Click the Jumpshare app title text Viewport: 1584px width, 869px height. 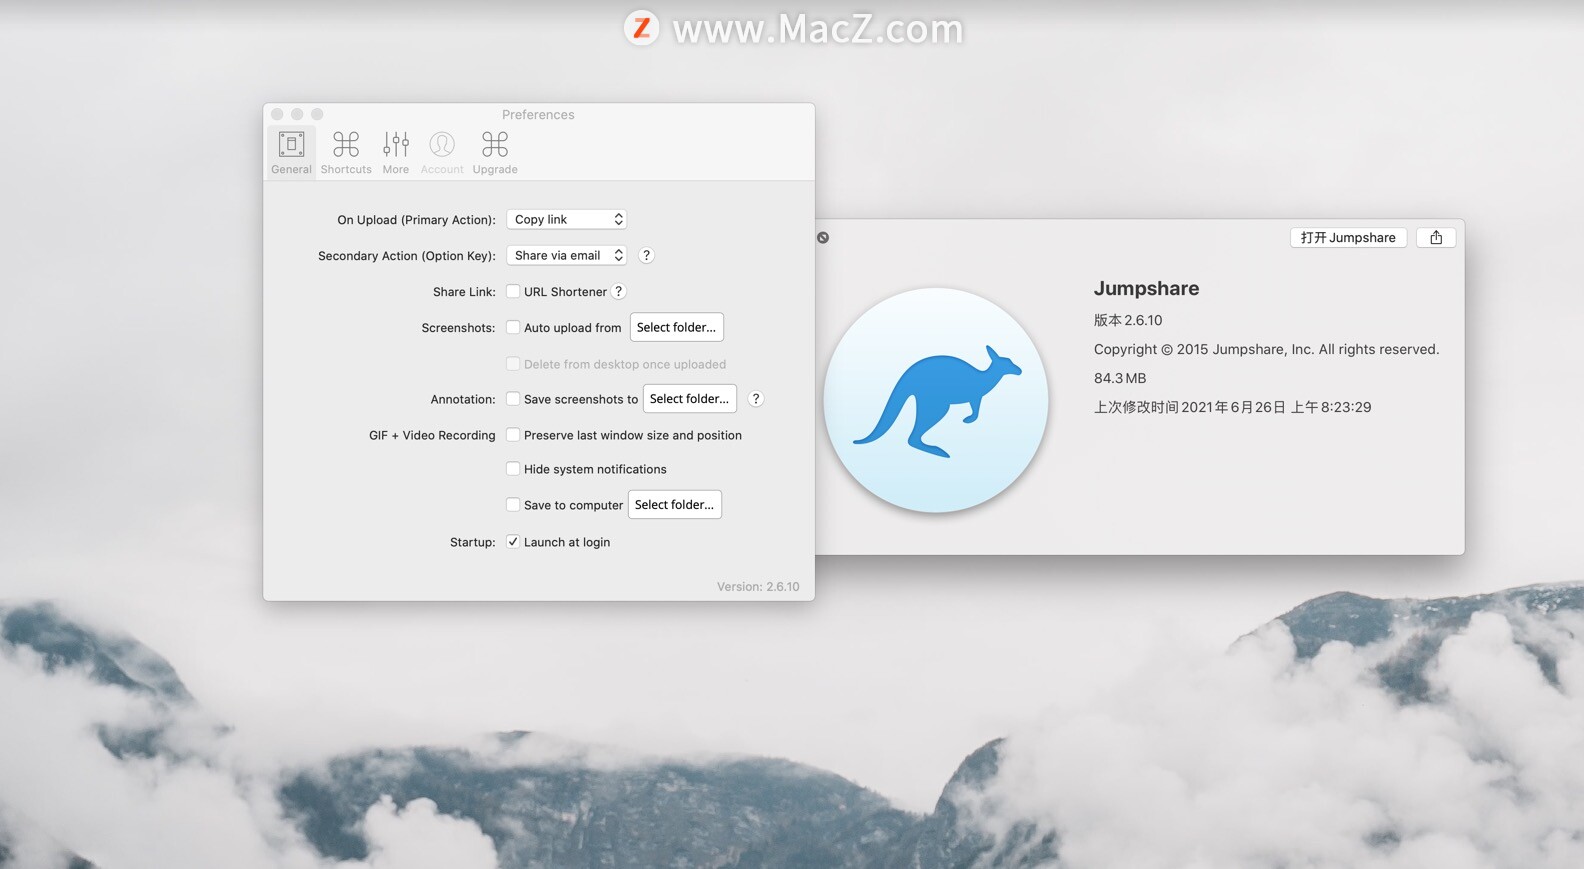pyautogui.click(x=1146, y=288)
